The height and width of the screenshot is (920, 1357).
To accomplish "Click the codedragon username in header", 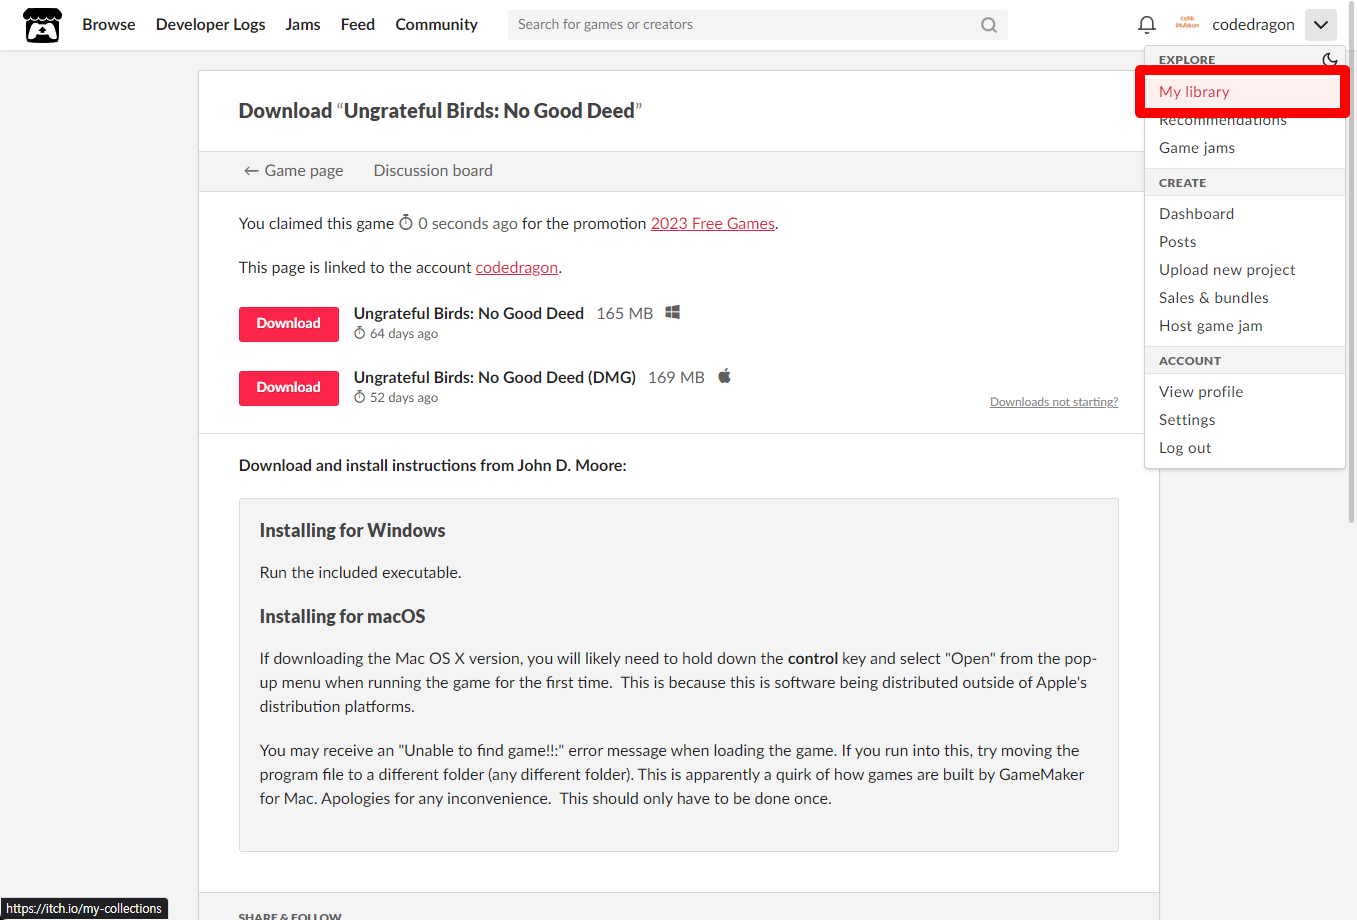I will (1253, 25).
